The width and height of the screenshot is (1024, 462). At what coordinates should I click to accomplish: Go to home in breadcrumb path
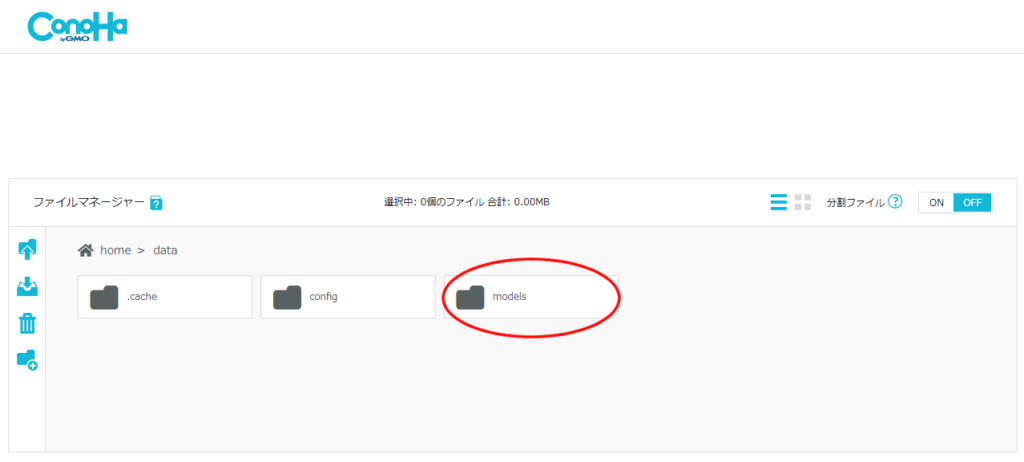(x=115, y=250)
